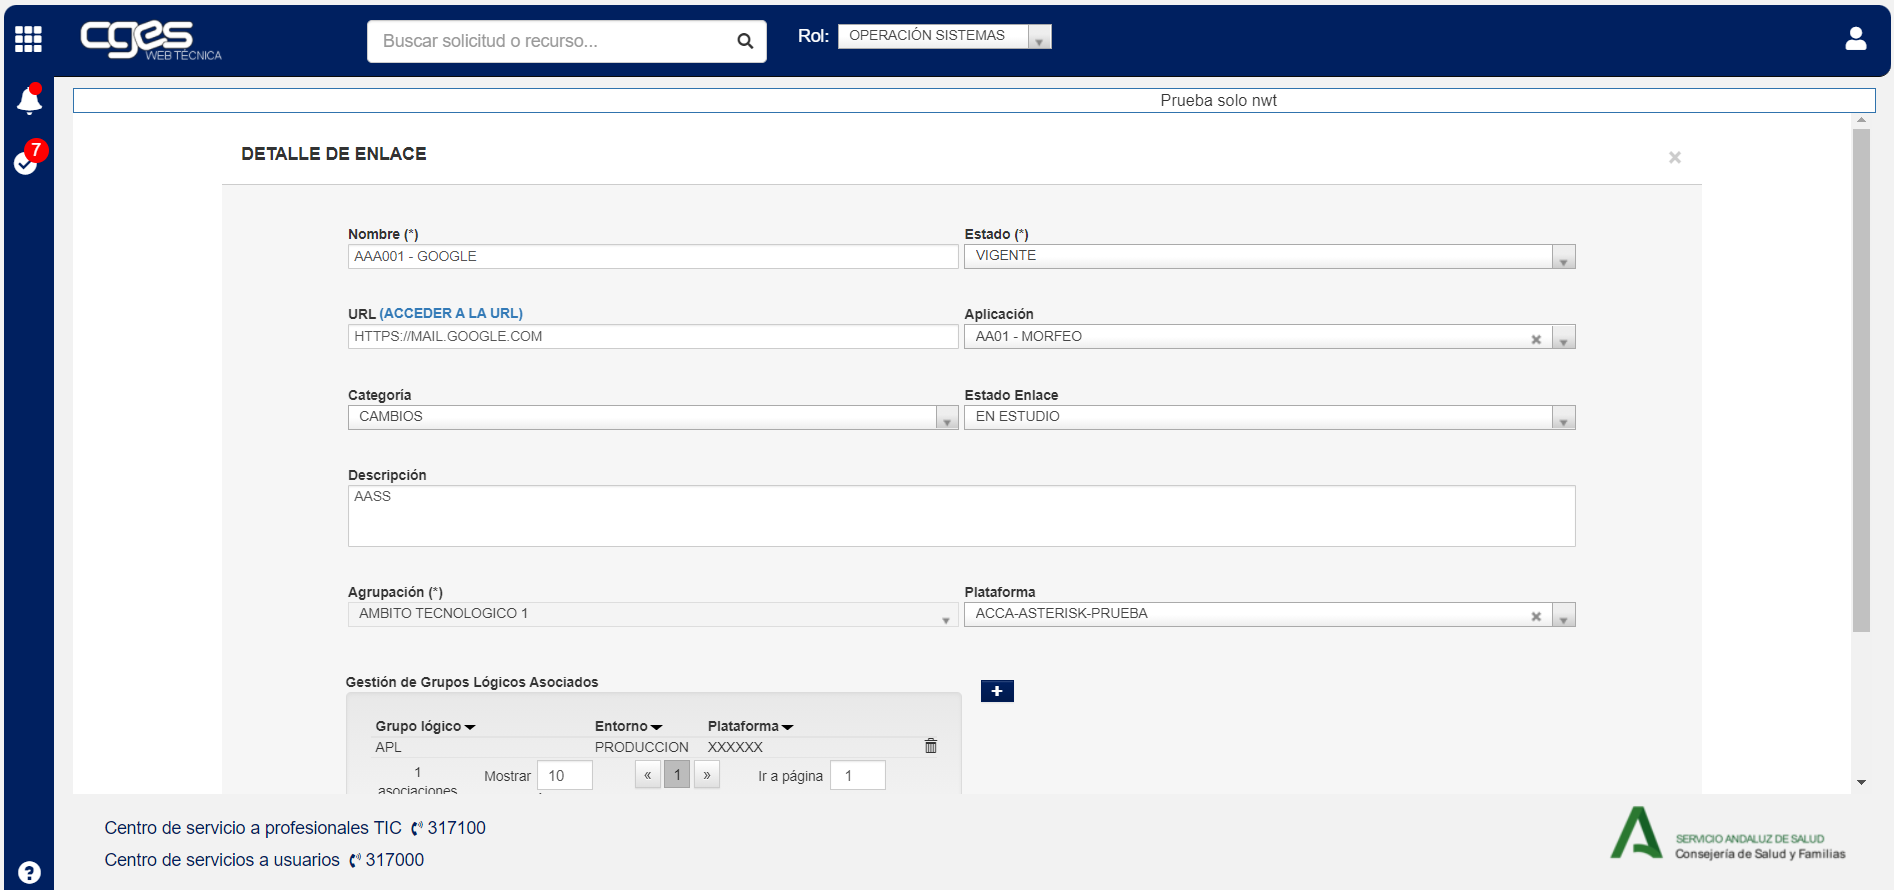The image size is (1894, 890).
Task: Click Centro de servicios a usuarios
Action: pyautogui.click(x=222, y=860)
